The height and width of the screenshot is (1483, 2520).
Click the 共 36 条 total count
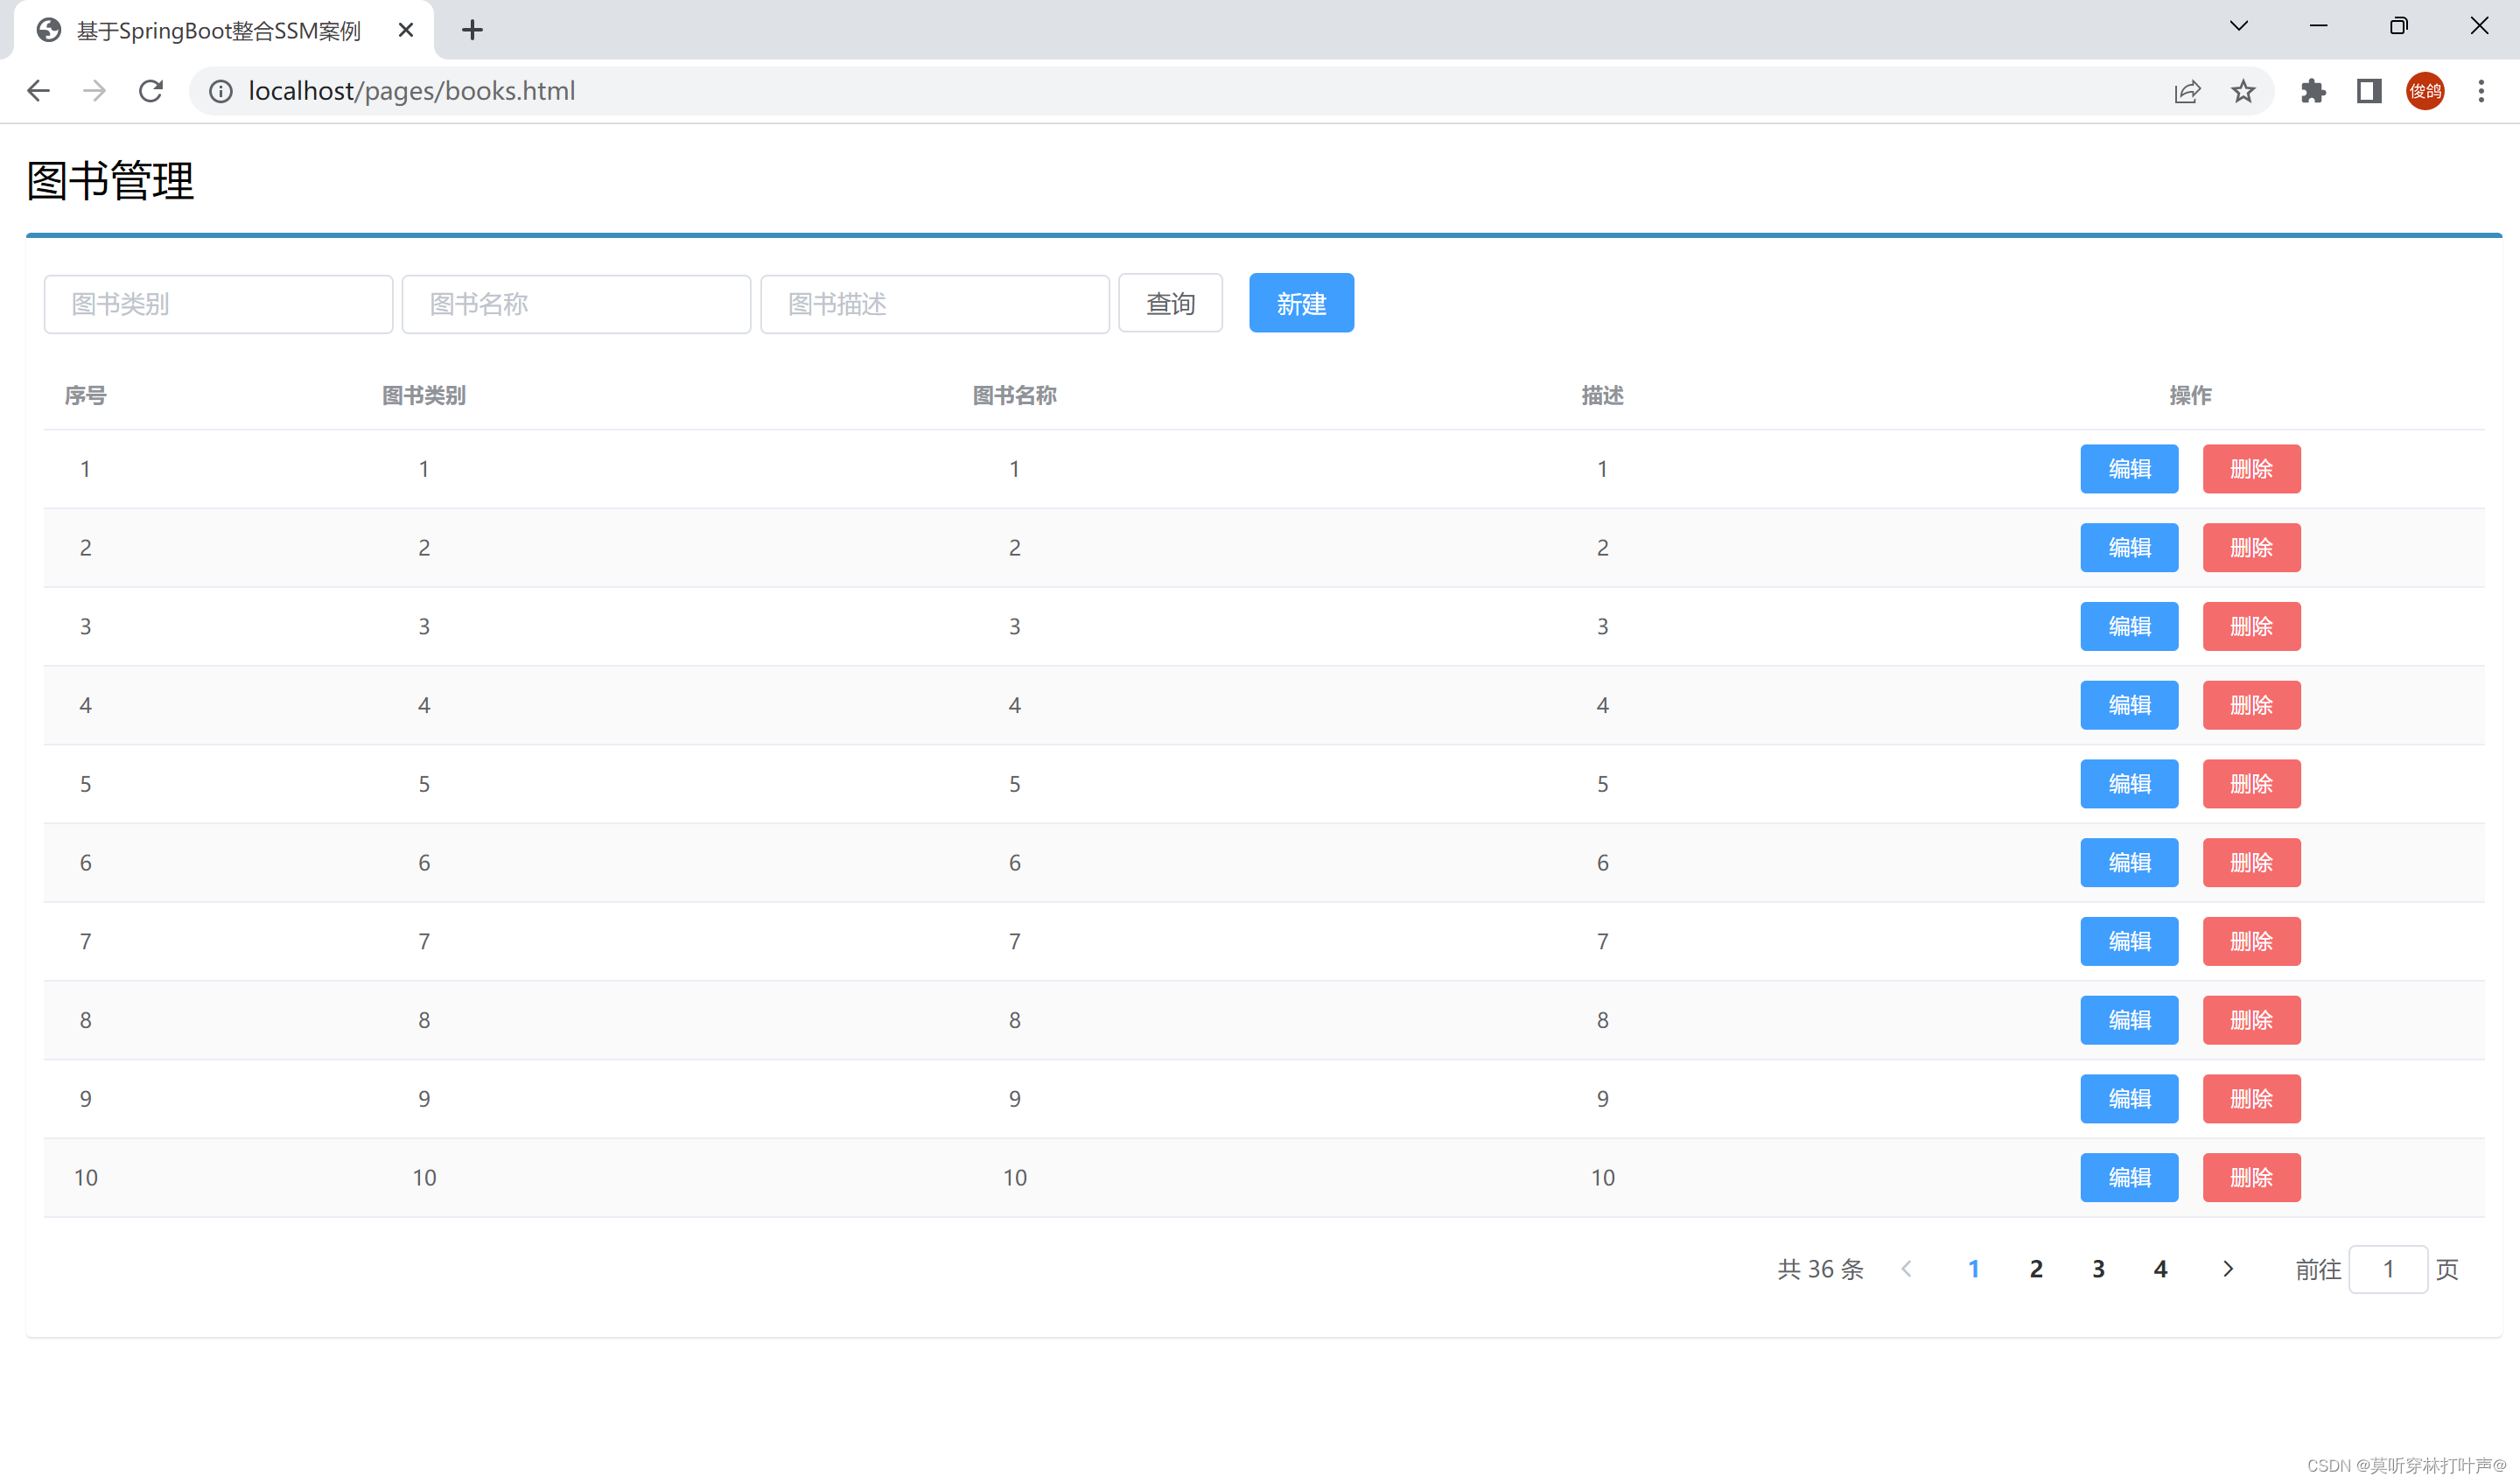pyautogui.click(x=1820, y=1269)
